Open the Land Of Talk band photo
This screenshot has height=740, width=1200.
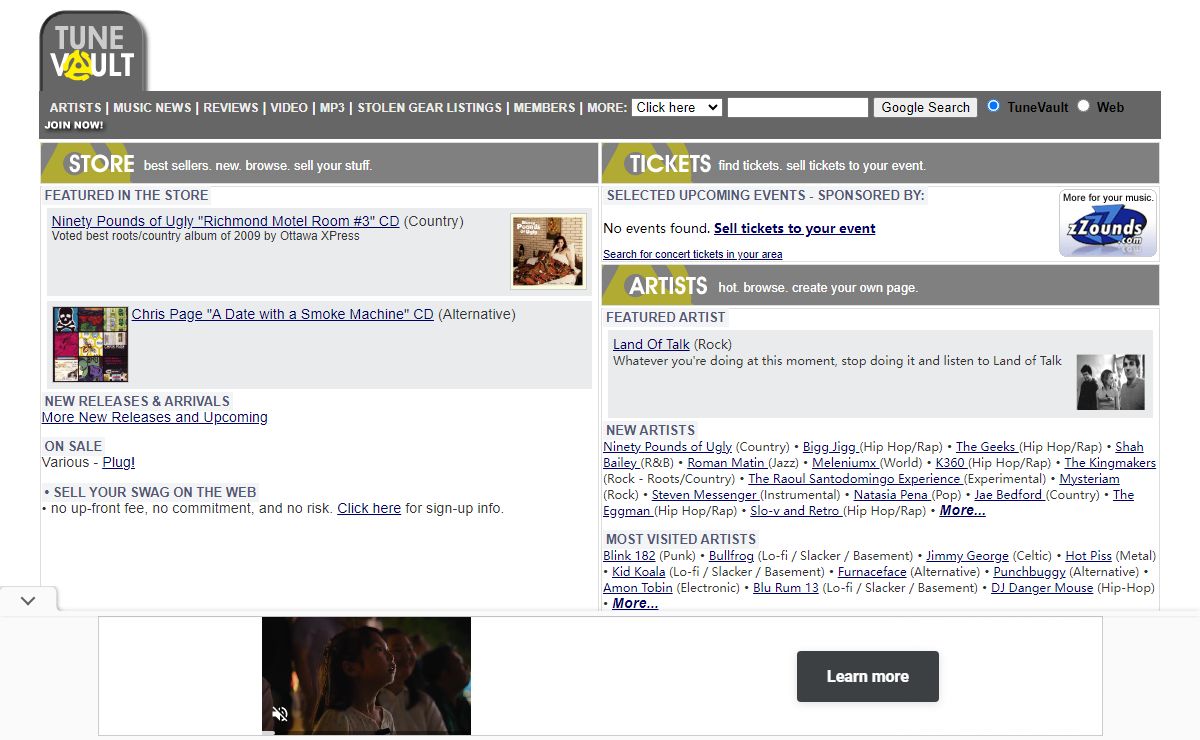pos(1110,382)
